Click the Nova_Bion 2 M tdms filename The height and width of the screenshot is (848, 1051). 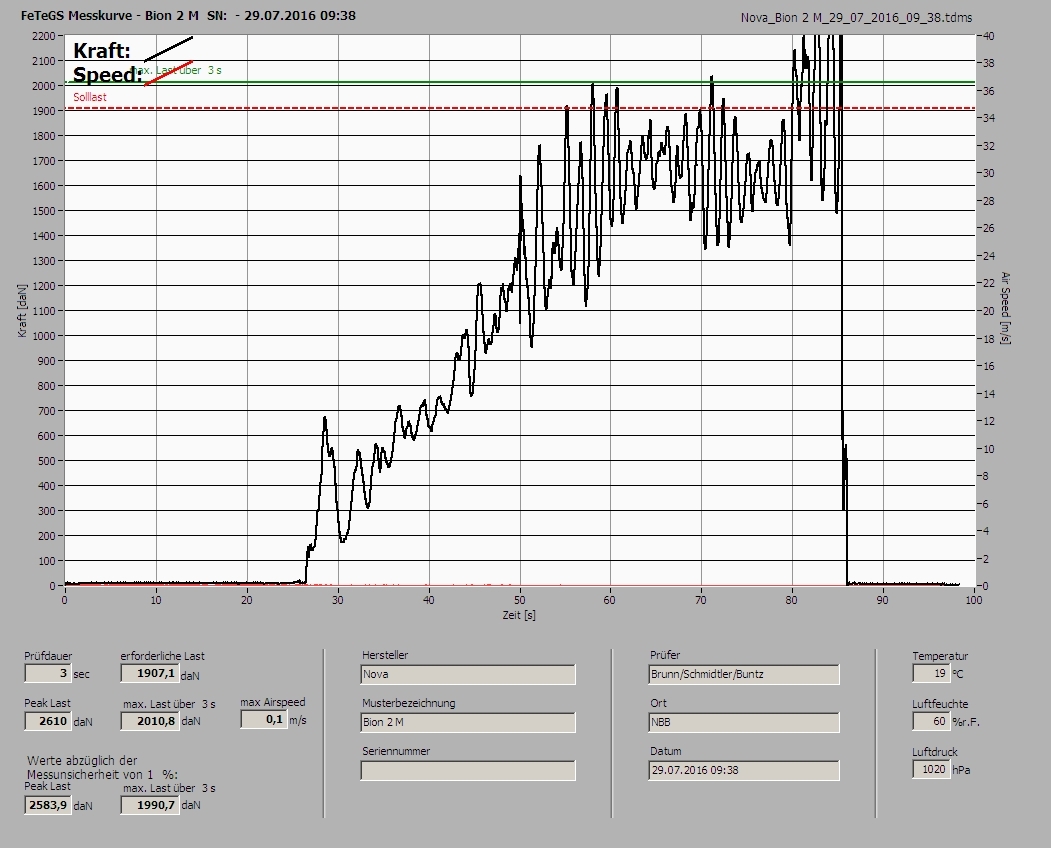point(856,18)
